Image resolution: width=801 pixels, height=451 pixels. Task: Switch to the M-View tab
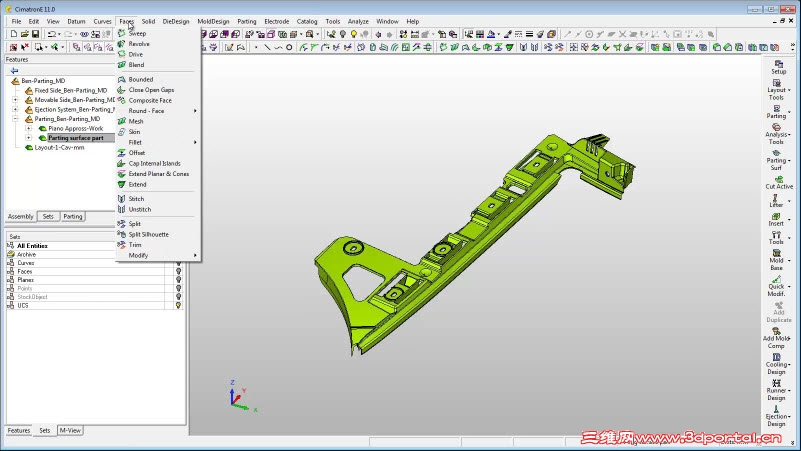point(70,431)
